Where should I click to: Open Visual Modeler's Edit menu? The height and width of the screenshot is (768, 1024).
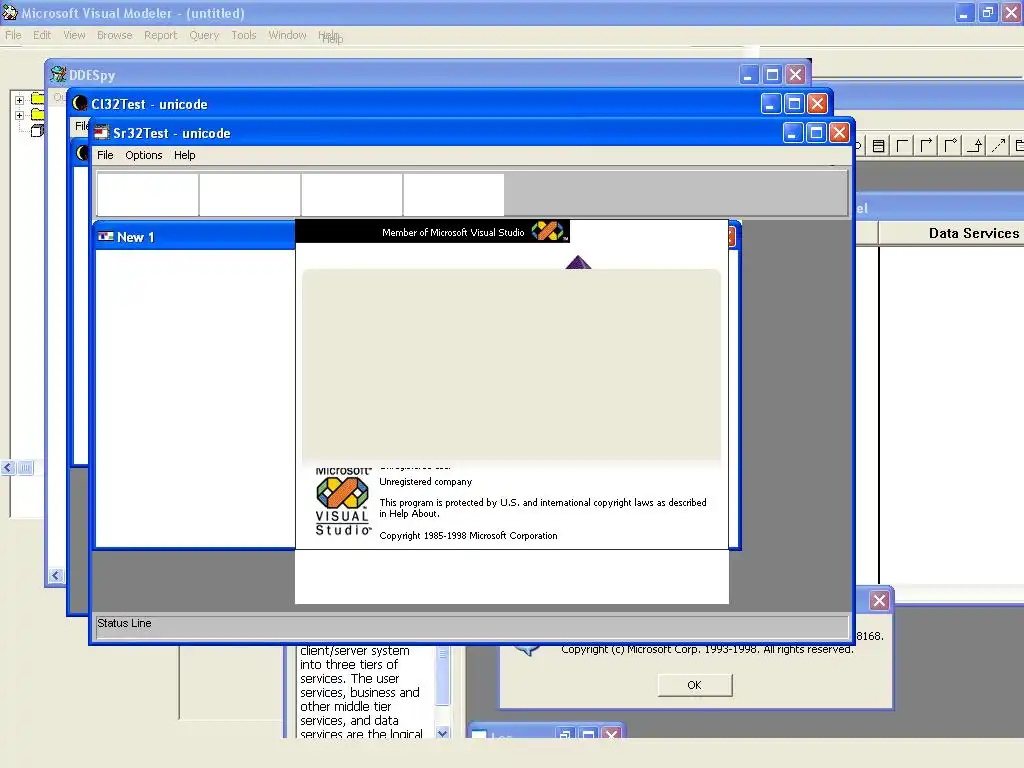click(x=42, y=35)
